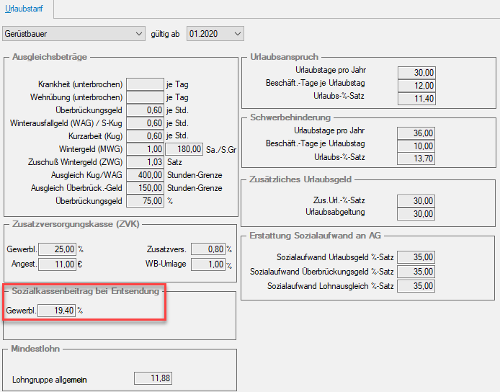Click the Lohngruppe allgemein label
500x392 pixels.
(x=50, y=380)
